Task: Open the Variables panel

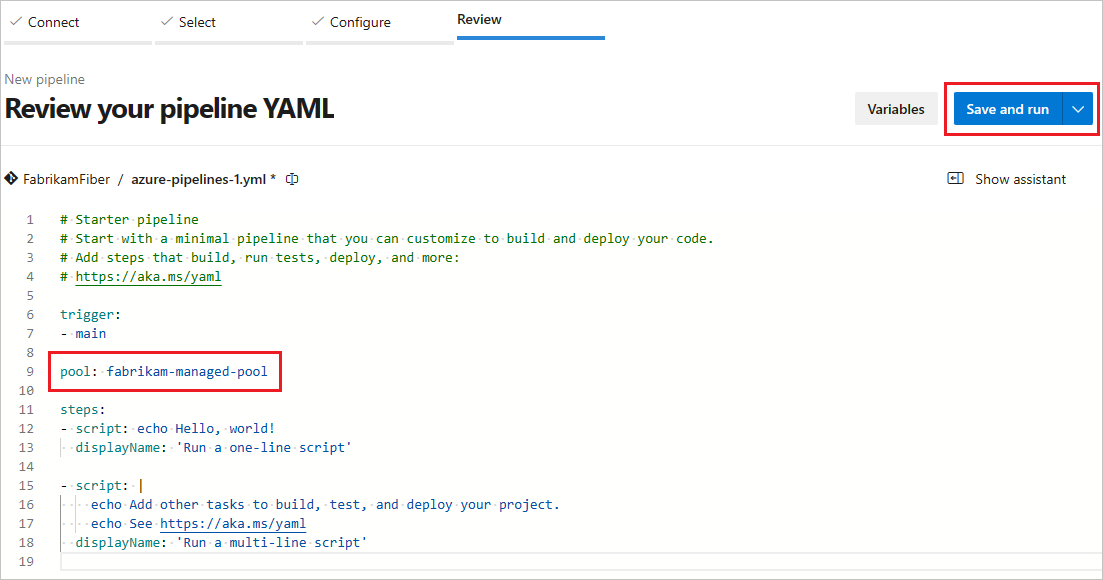Action: pyautogui.click(x=895, y=109)
